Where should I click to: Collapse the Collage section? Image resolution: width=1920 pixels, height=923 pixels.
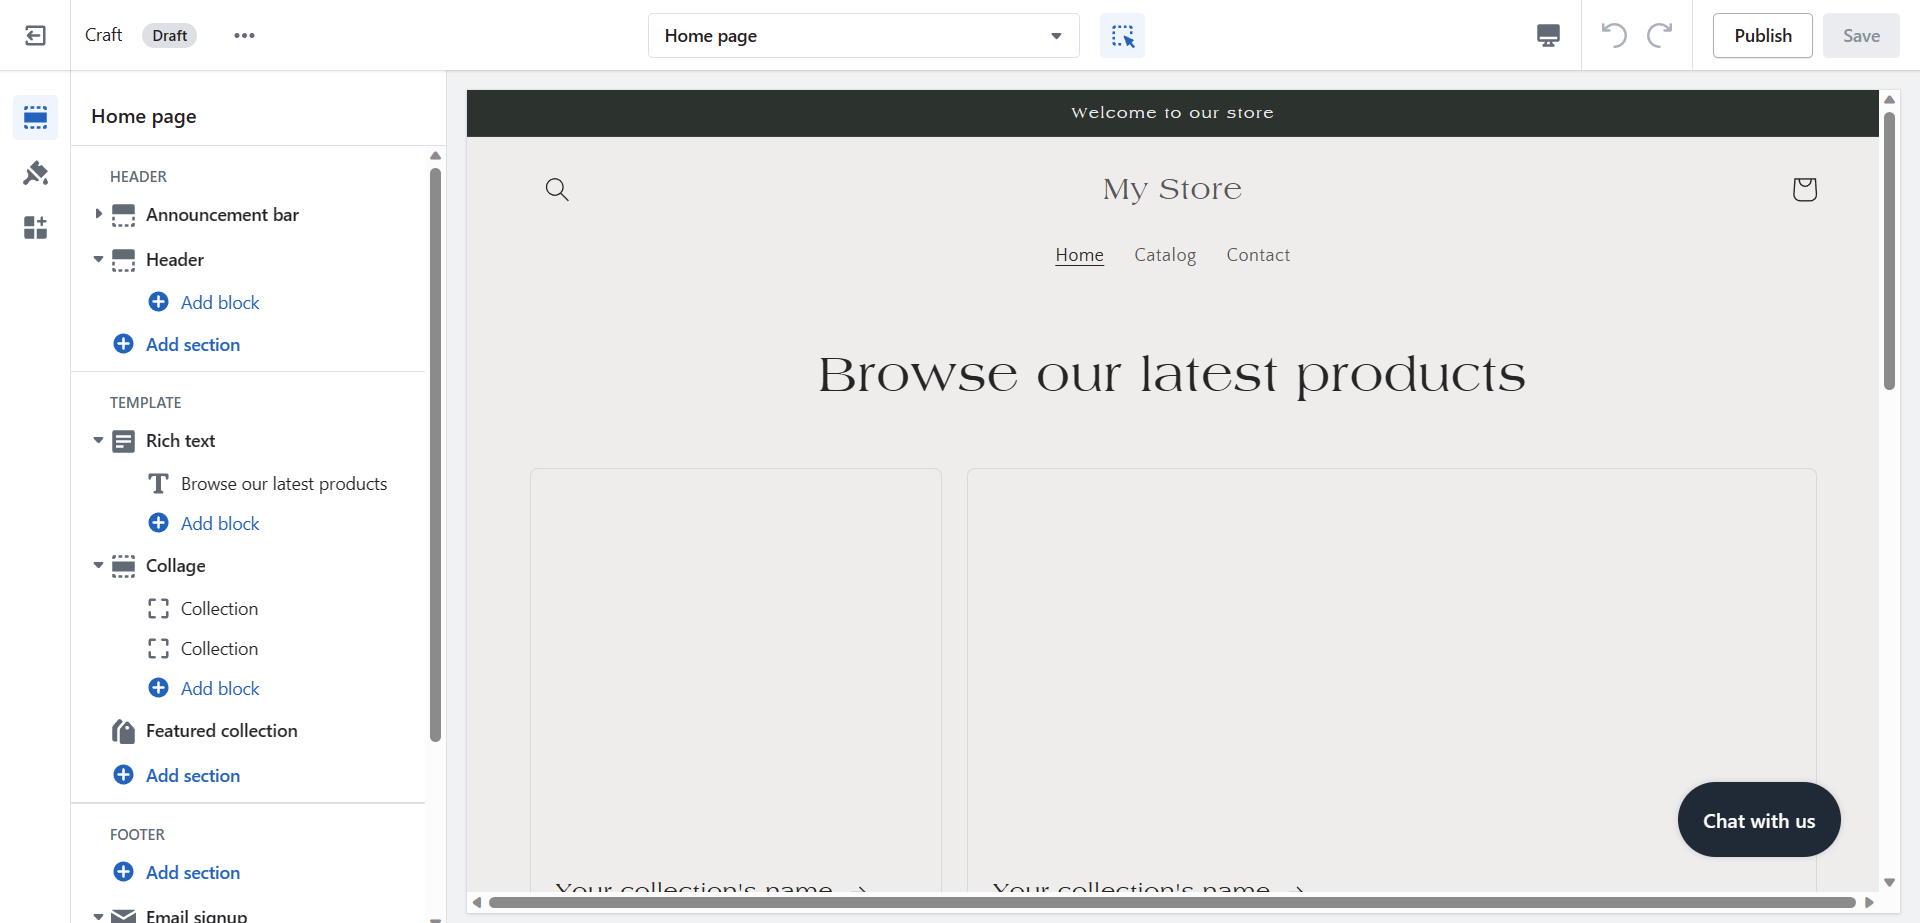tap(98, 565)
